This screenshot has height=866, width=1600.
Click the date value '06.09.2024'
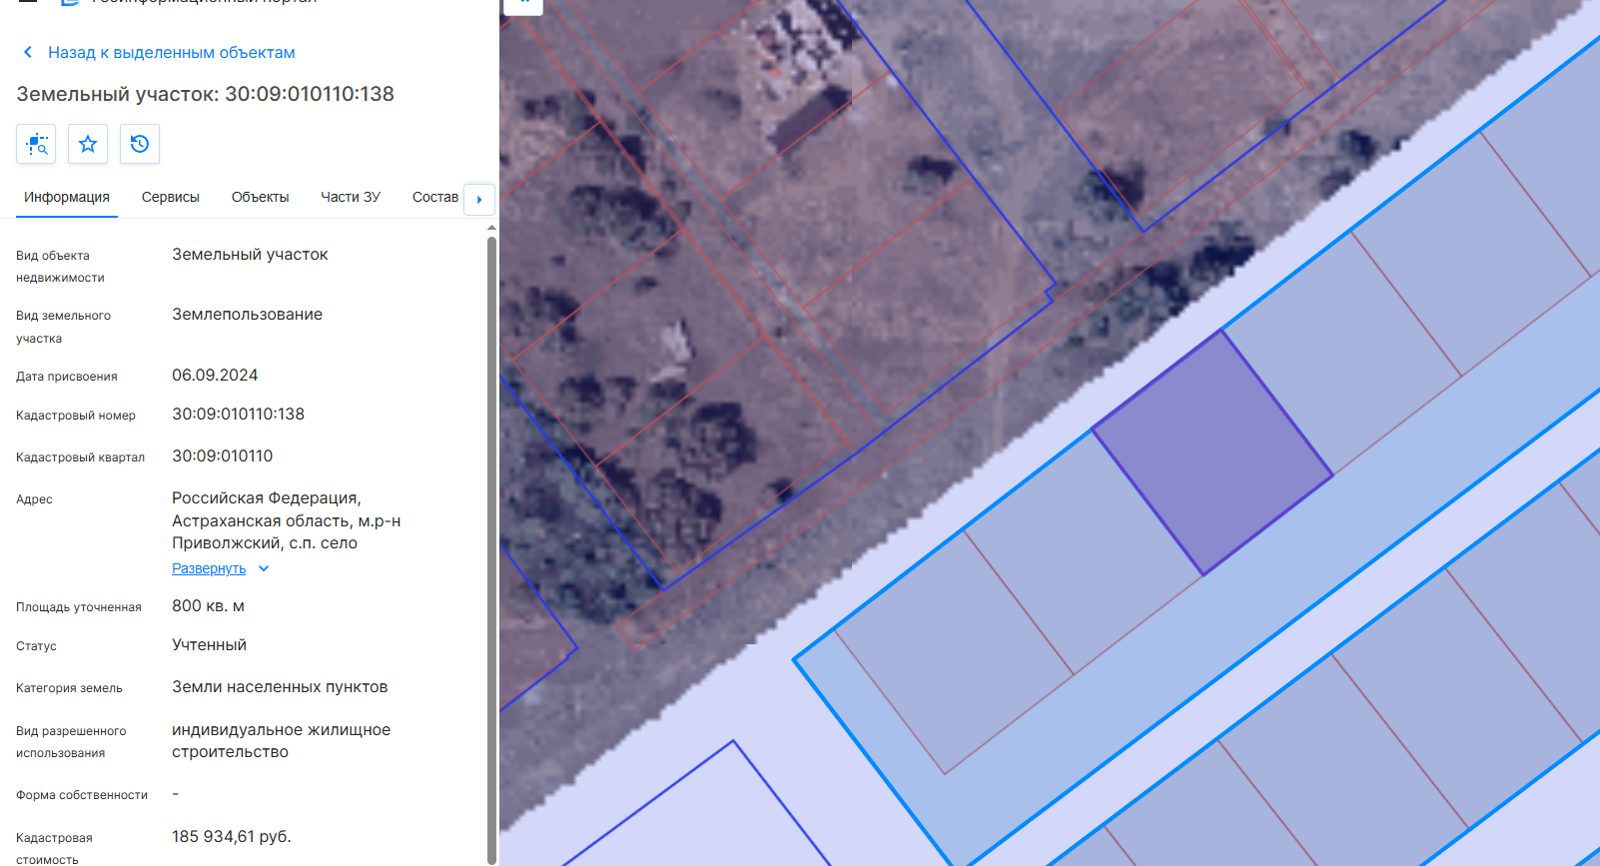click(x=215, y=375)
